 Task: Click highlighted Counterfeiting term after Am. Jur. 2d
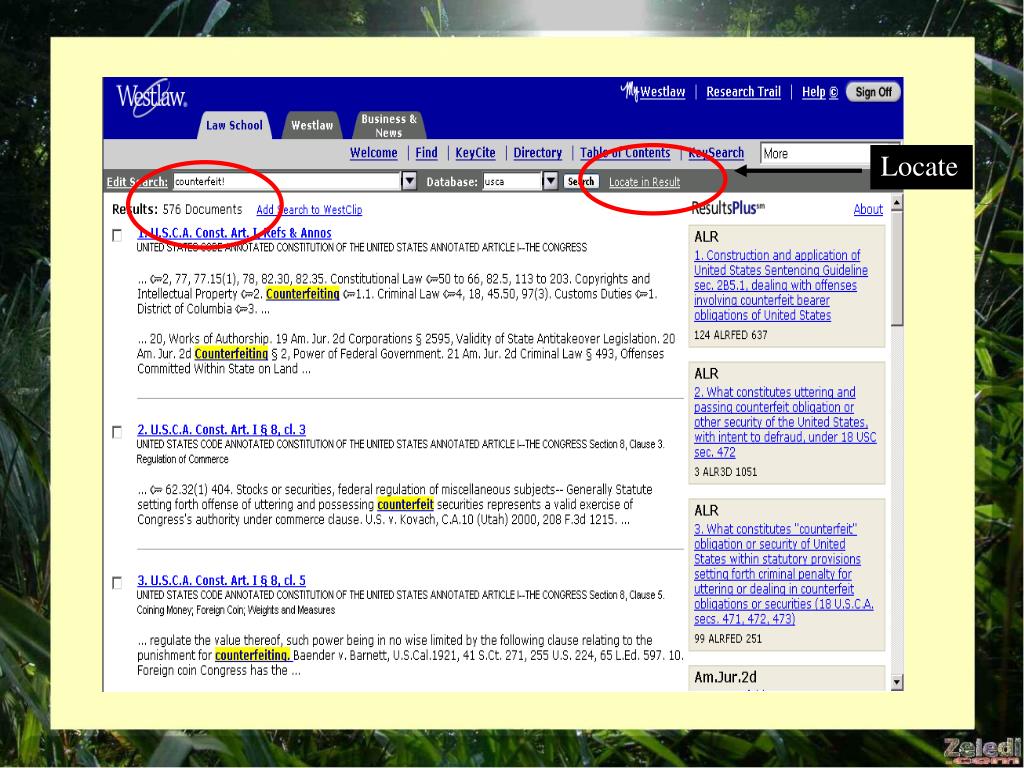pos(231,353)
